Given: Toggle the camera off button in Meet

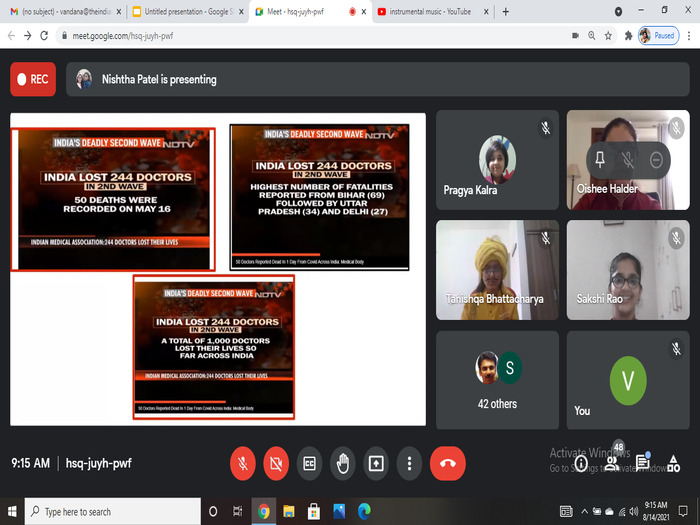Looking at the screenshot, I should pyautogui.click(x=276, y=463).
